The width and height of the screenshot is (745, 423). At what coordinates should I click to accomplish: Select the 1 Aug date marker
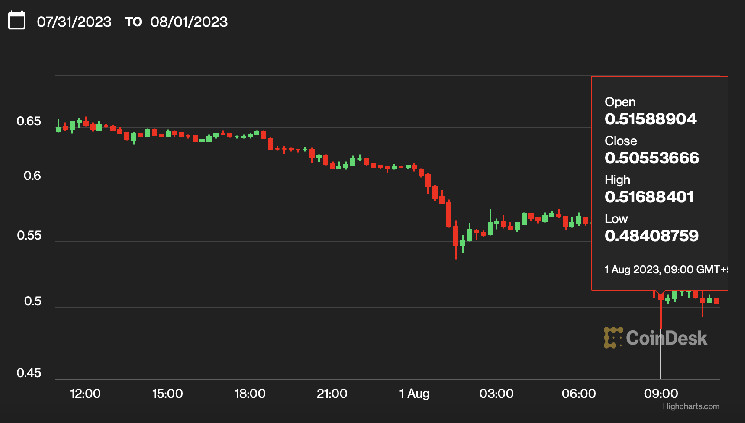413,394
